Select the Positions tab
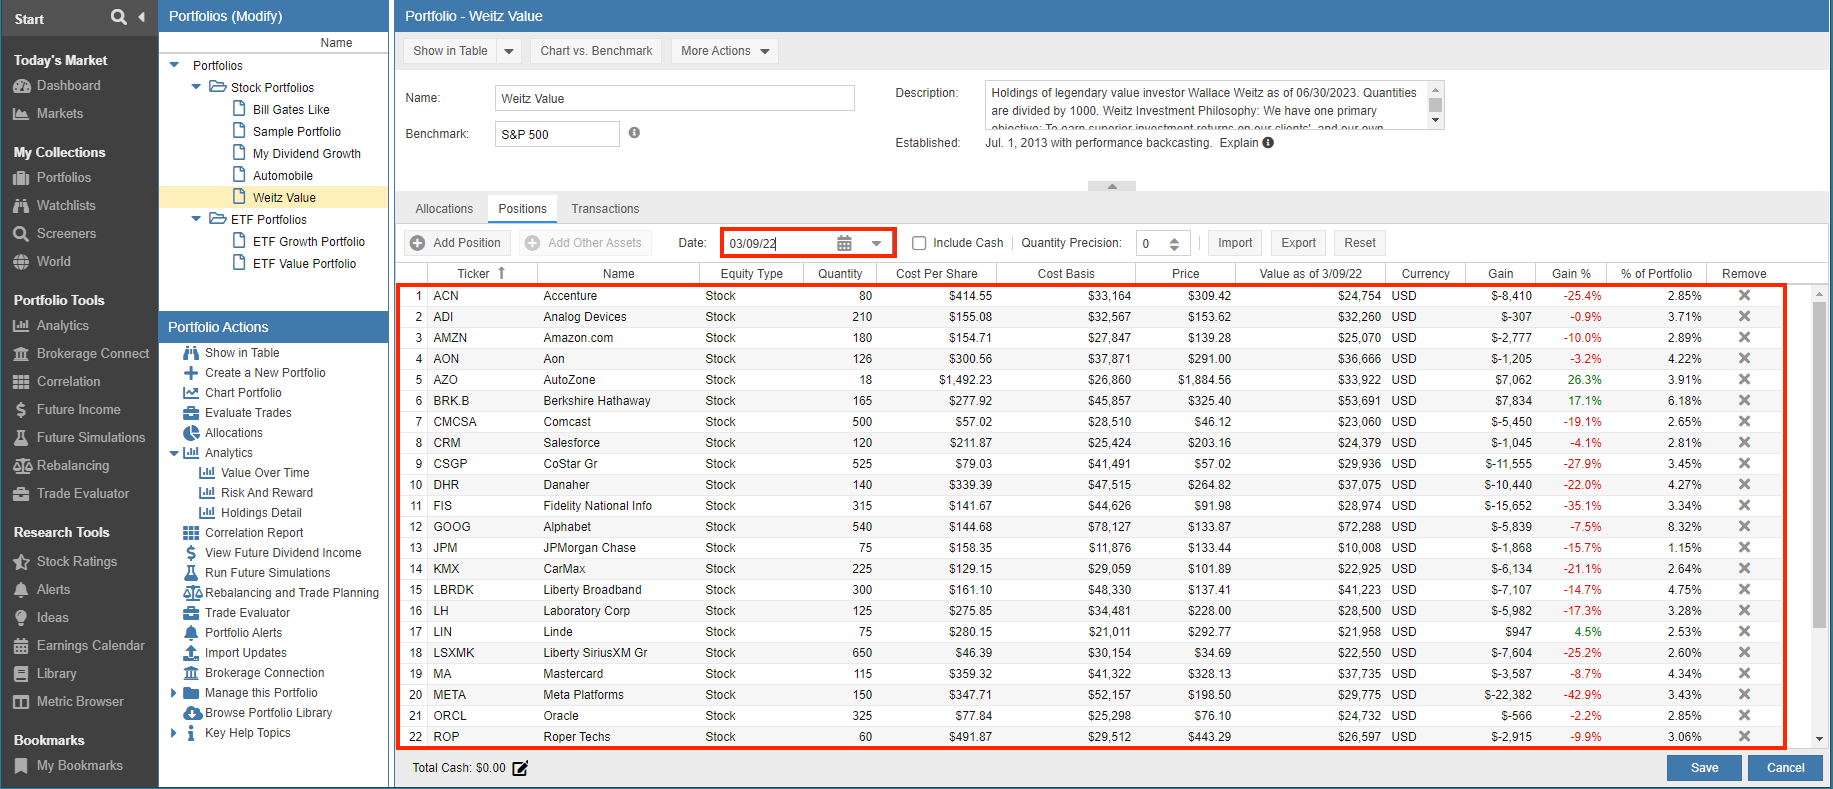The width and height of the screenshot is (1833, 789). pos(522,209)
